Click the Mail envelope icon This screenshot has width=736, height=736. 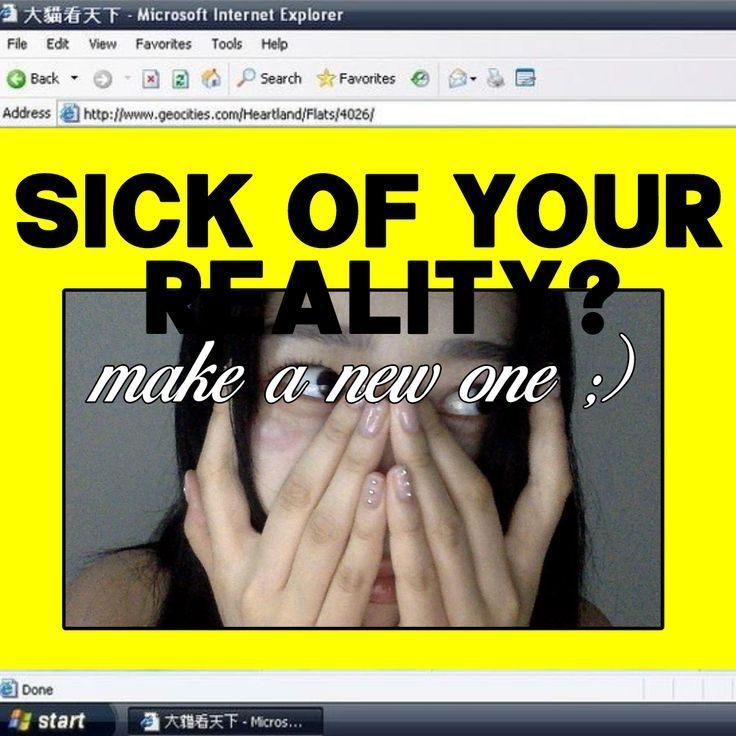(457, 78)
